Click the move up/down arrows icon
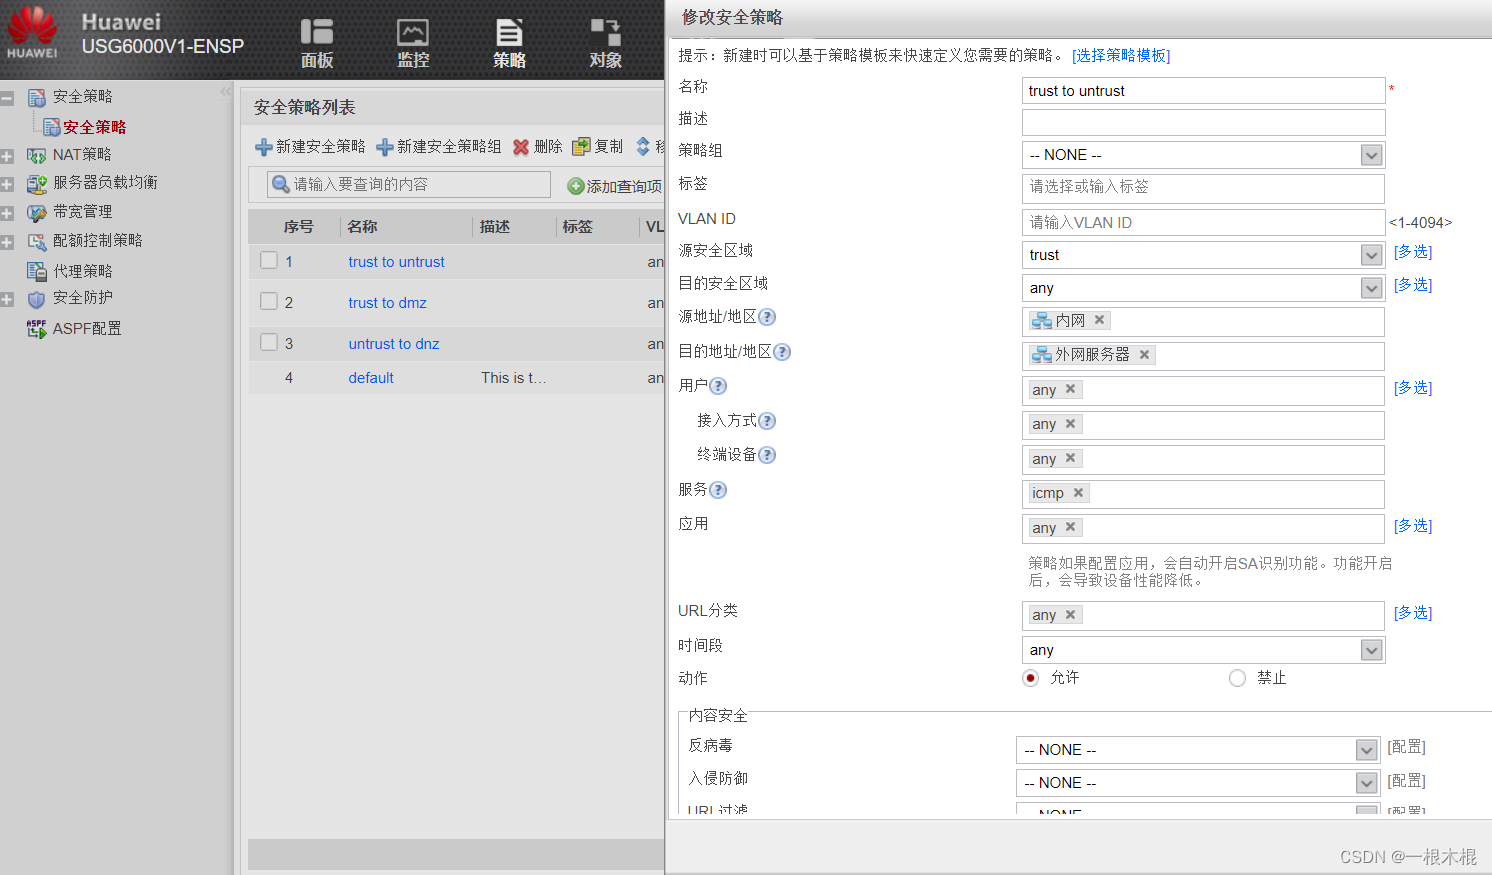This screenshot has width=1492, height=875. [x=643, y=147]
